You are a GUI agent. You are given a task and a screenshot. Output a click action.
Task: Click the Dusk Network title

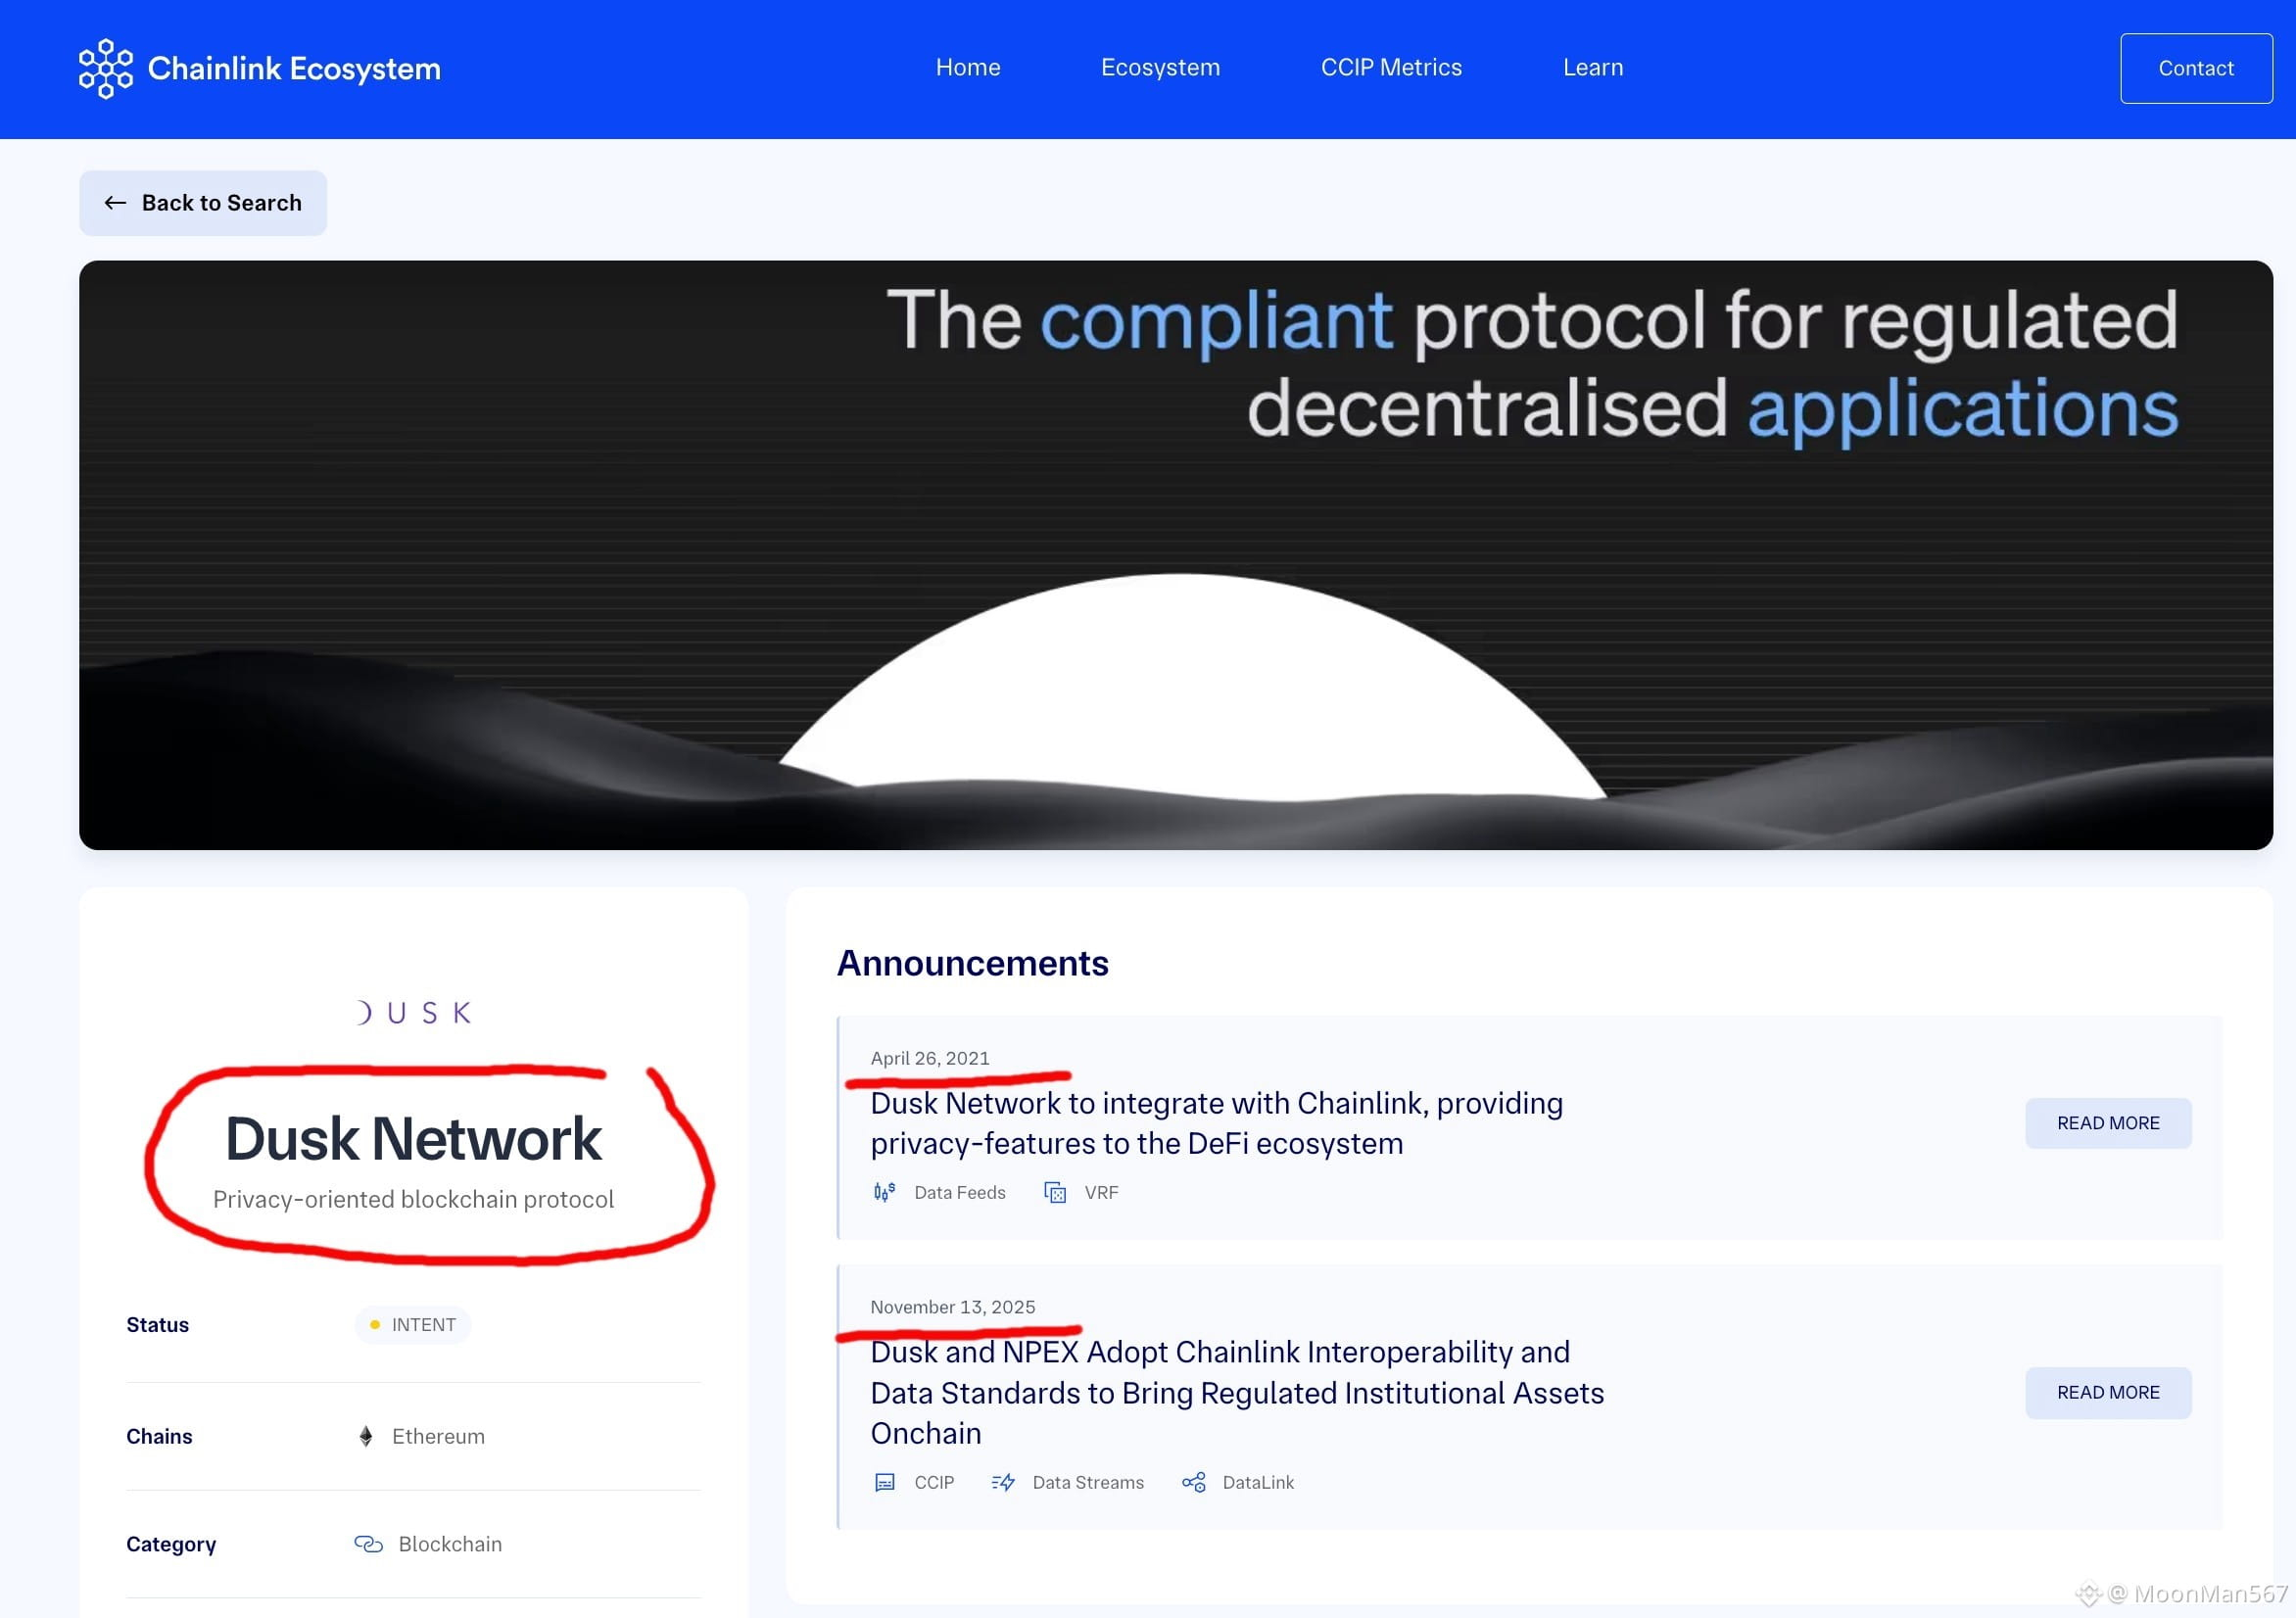(413, 1139)
